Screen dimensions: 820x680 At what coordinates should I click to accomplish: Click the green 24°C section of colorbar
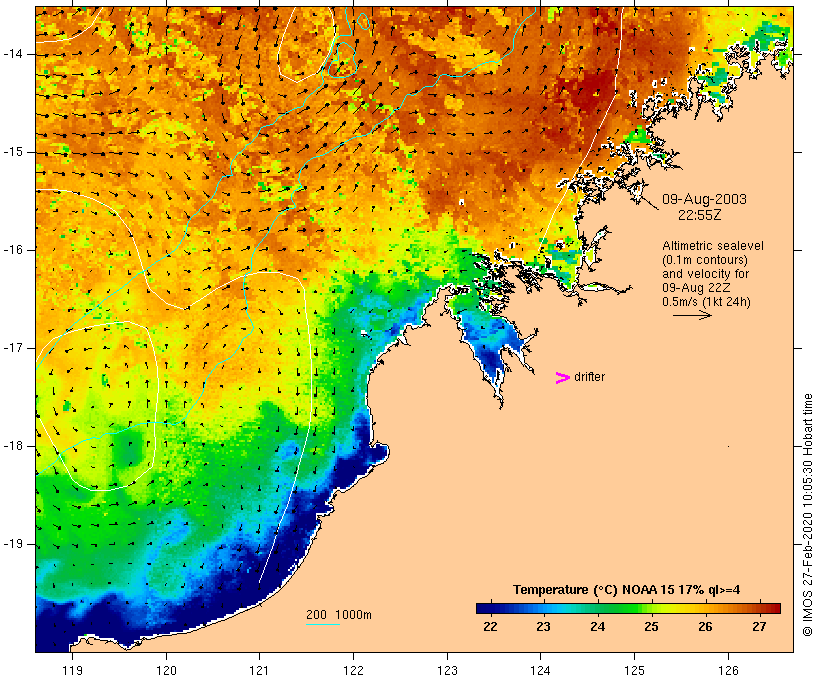pyautogui.click(x=598, y=608)
